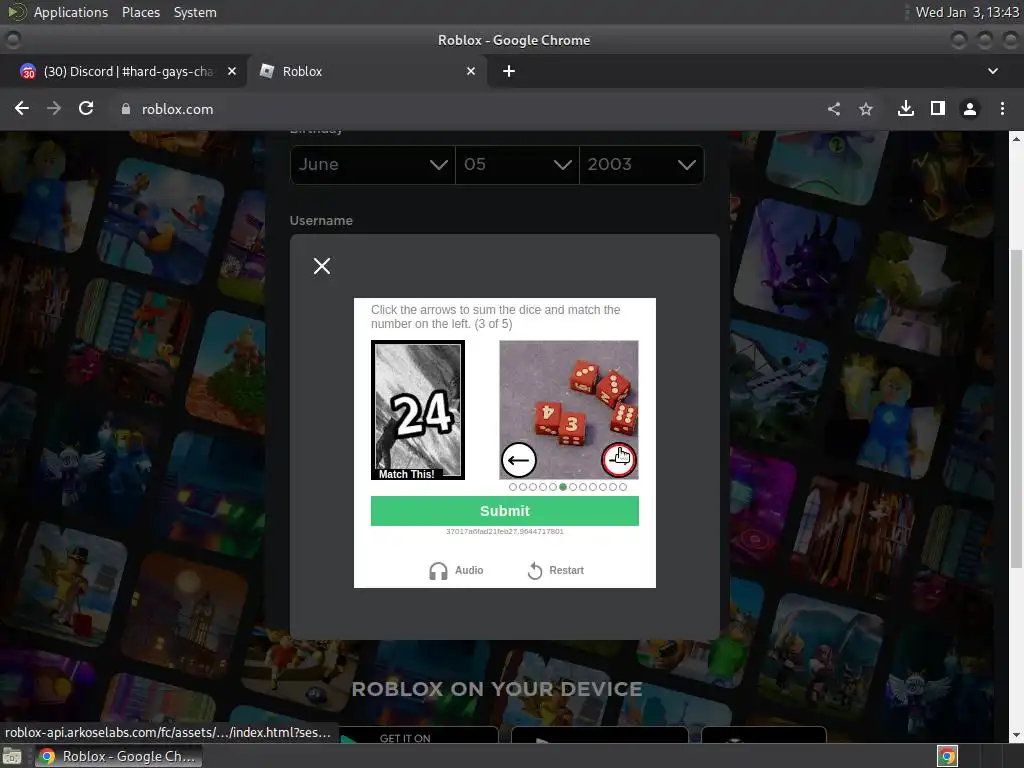Click the red dice image
Screen dimensions: 1024x768
[x=569, y=410]
